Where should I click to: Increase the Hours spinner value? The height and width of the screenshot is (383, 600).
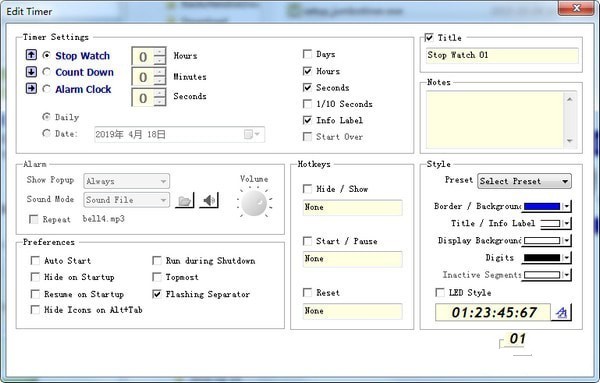coord(160,52)
